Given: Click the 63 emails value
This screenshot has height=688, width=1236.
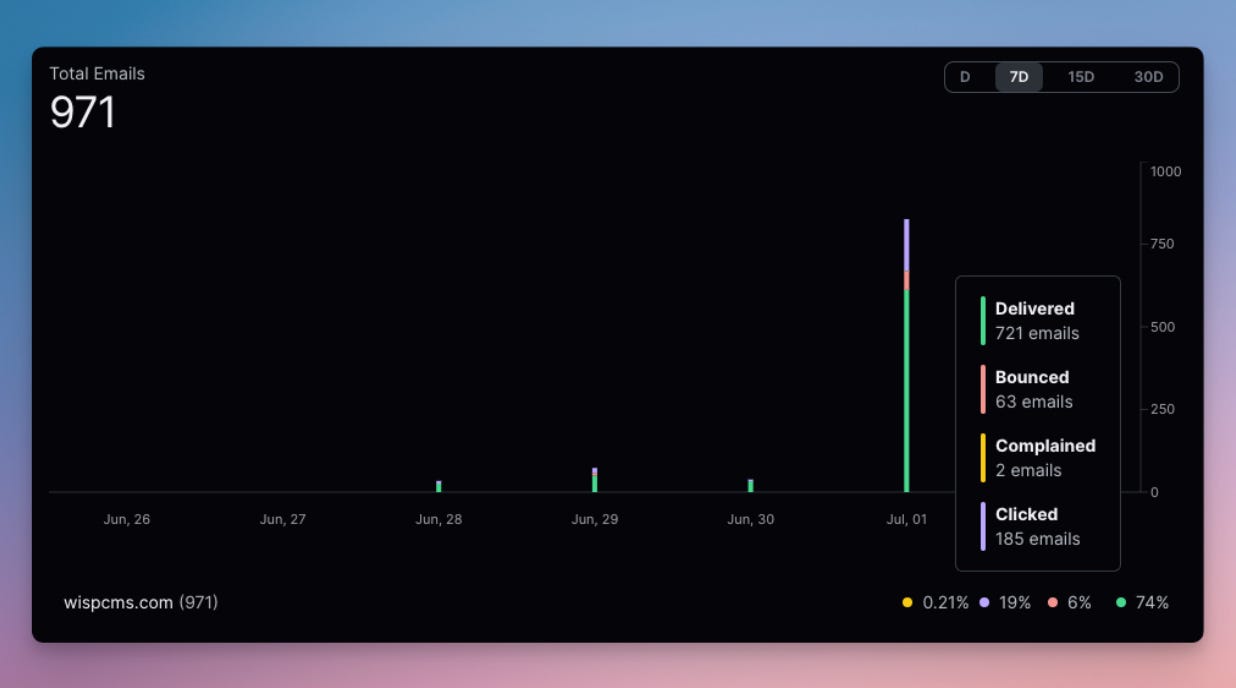Looking at the screenshot, I should click(x=1034, y=402).
